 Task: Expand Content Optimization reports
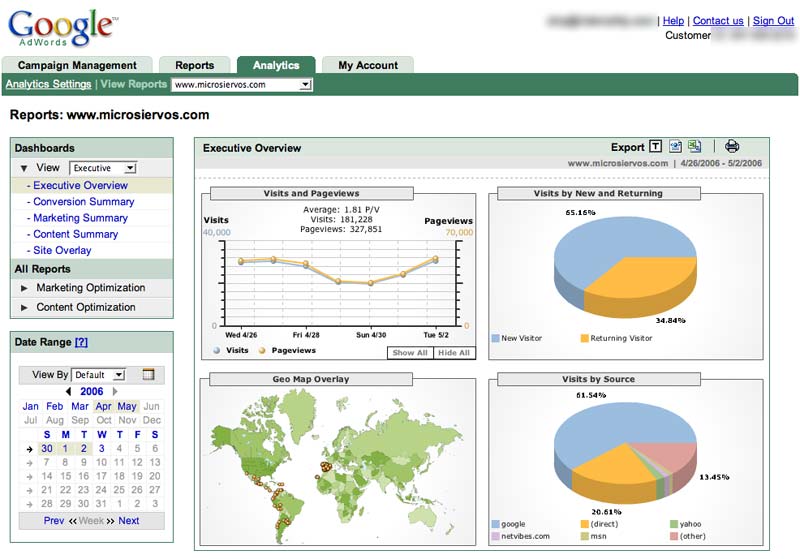[x=24, y=308]
